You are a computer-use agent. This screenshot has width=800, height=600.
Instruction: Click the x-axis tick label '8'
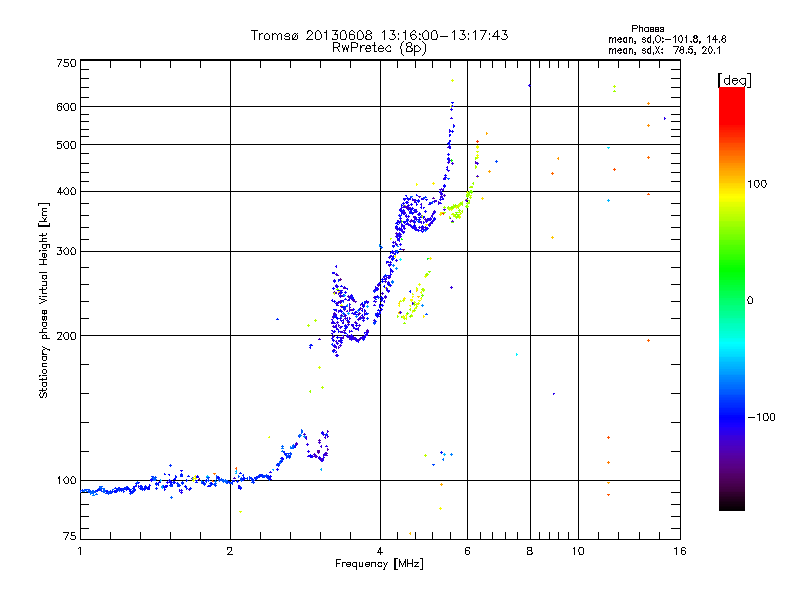pyautogui.click(x=530, y=551)
